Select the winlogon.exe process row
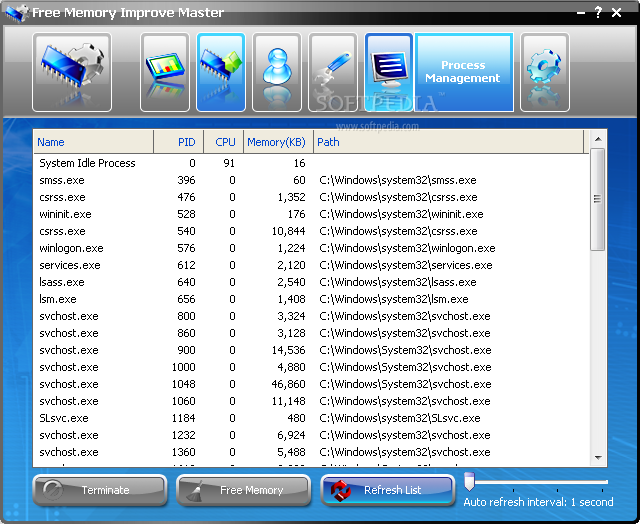 [x=312, y=248]
